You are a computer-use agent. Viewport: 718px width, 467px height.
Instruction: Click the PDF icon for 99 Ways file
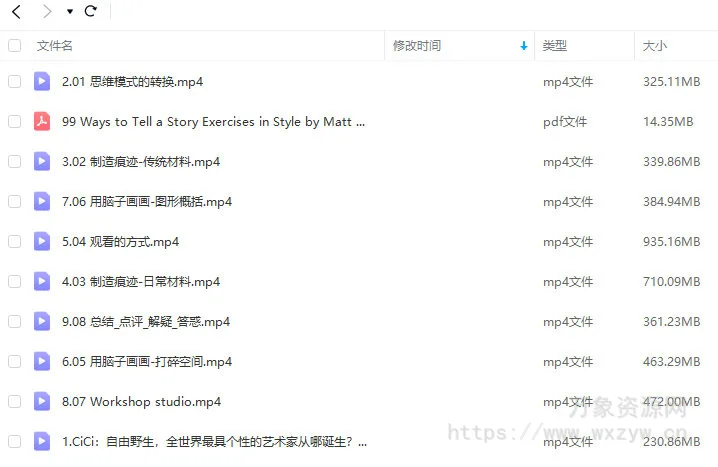(x=42, y=122)
